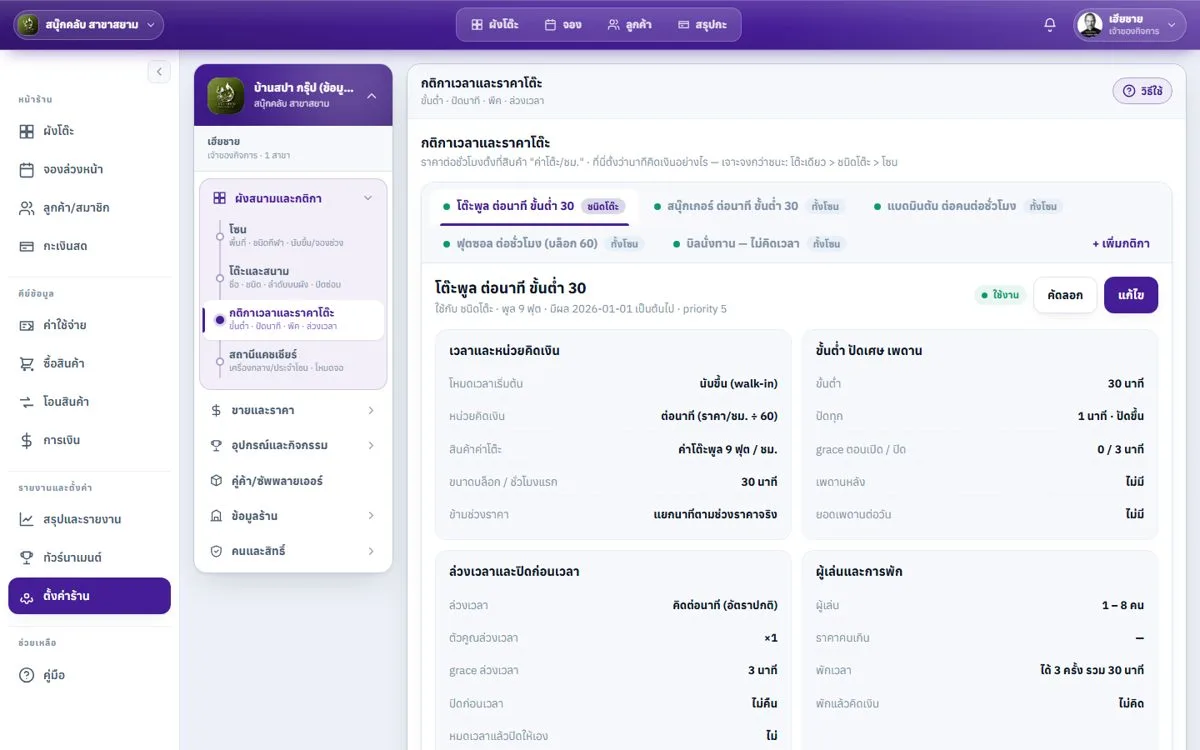The width and height of the screenshot is (1200, 750).
Task: Click the 1 นาที · ปัดขึ้น value
Action: (1111, 416)
